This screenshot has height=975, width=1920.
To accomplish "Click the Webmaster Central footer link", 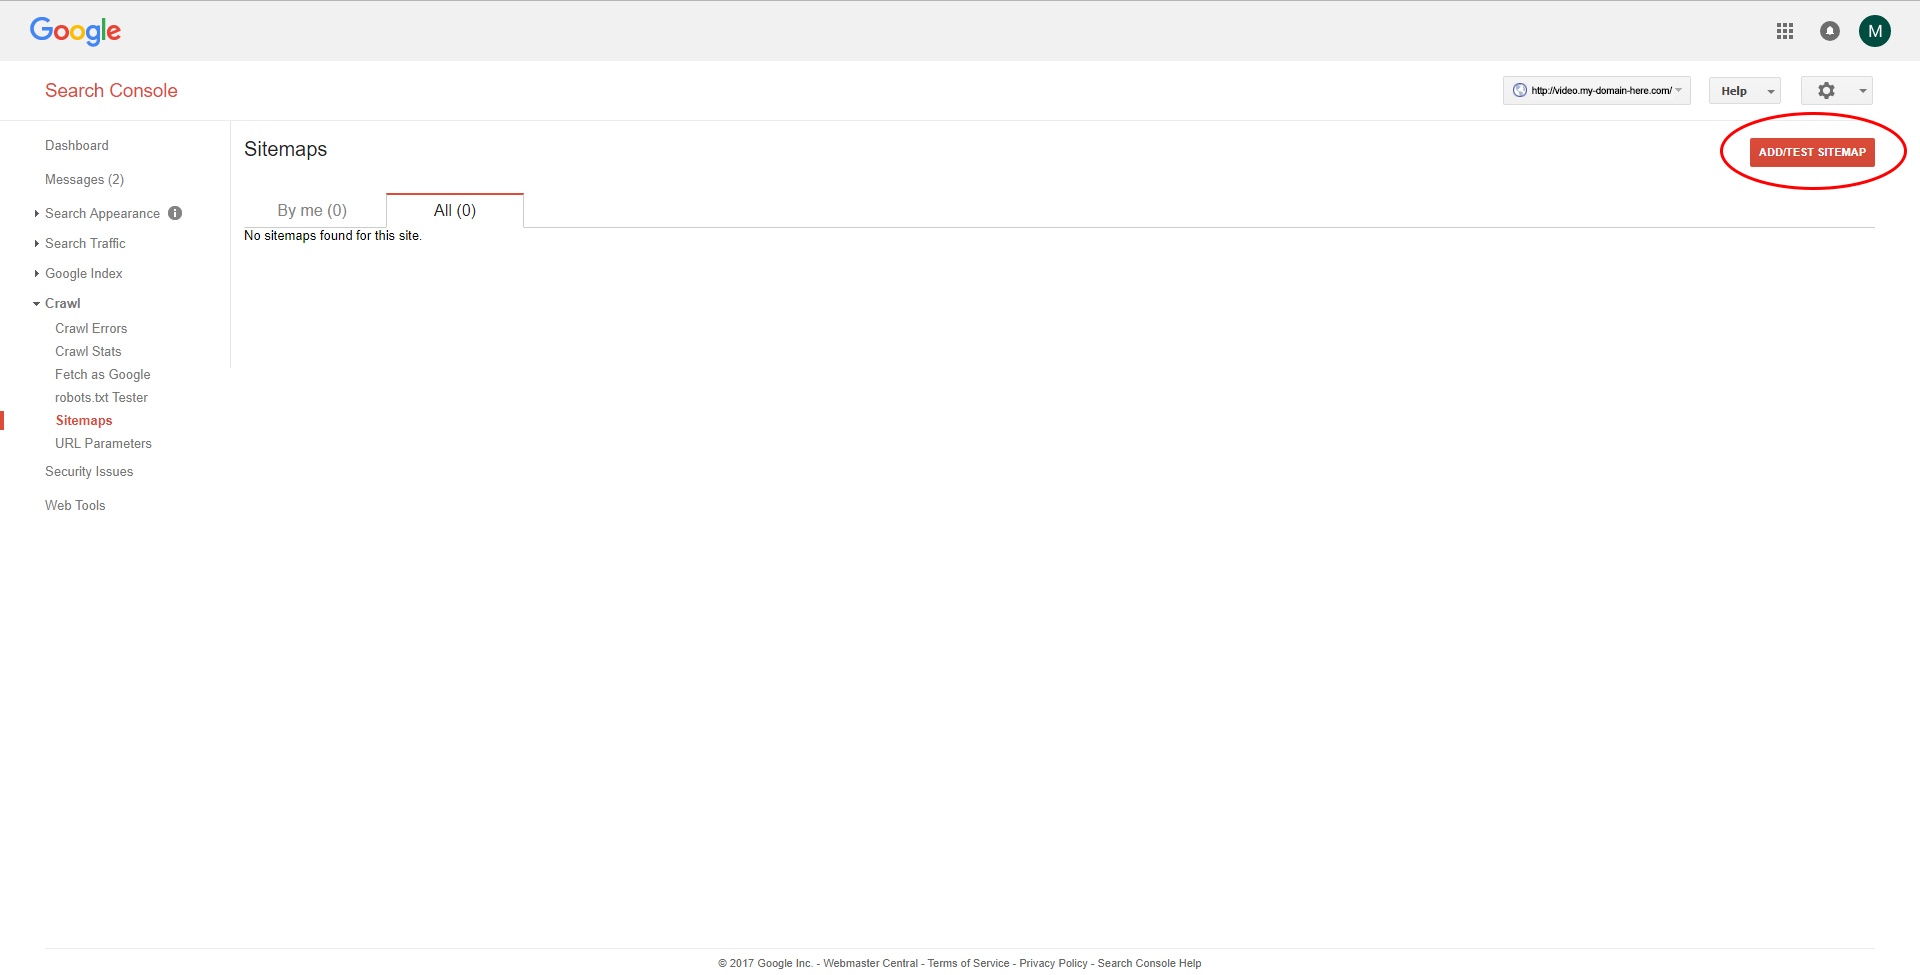I will (870, 963).
